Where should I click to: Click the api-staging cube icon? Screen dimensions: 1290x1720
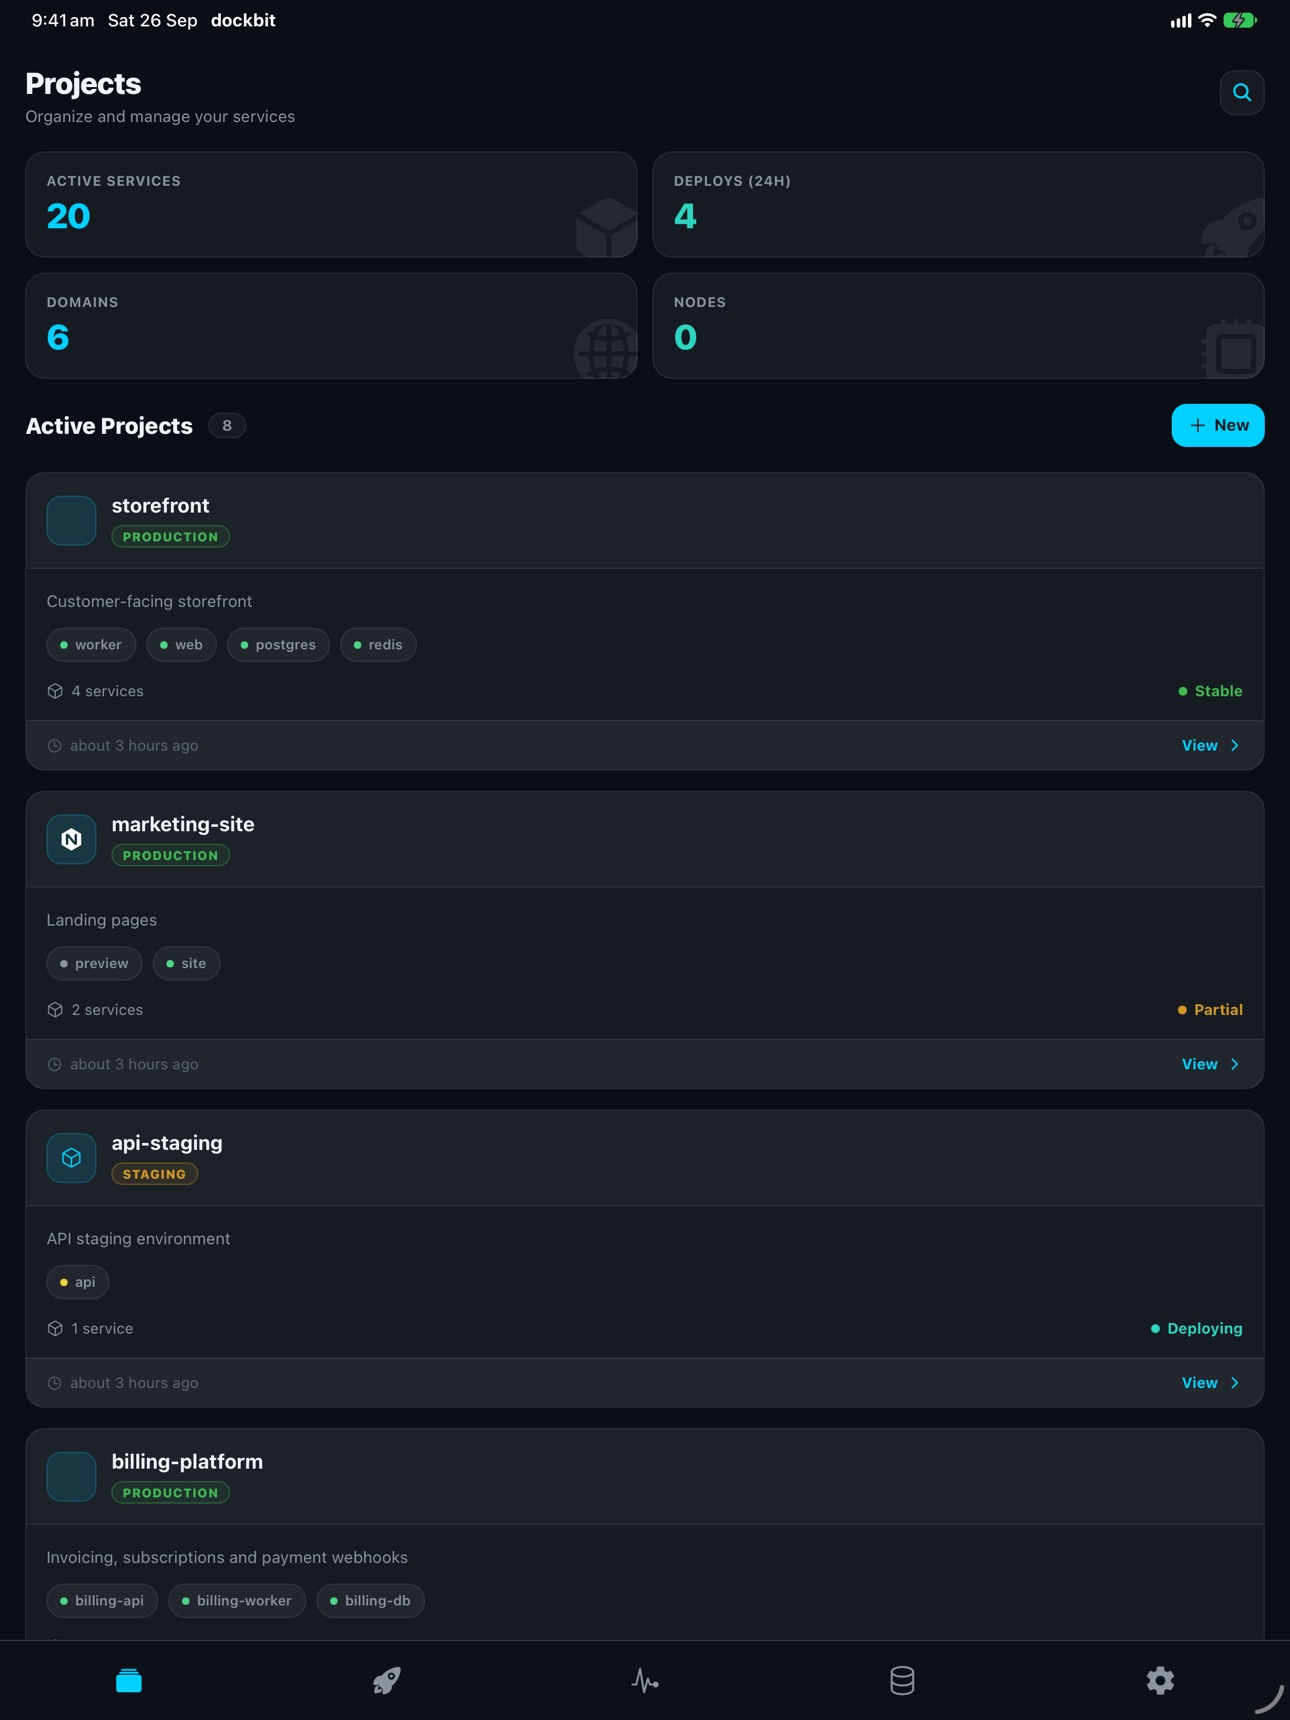pyautogui.click(x=71, y=1158)
